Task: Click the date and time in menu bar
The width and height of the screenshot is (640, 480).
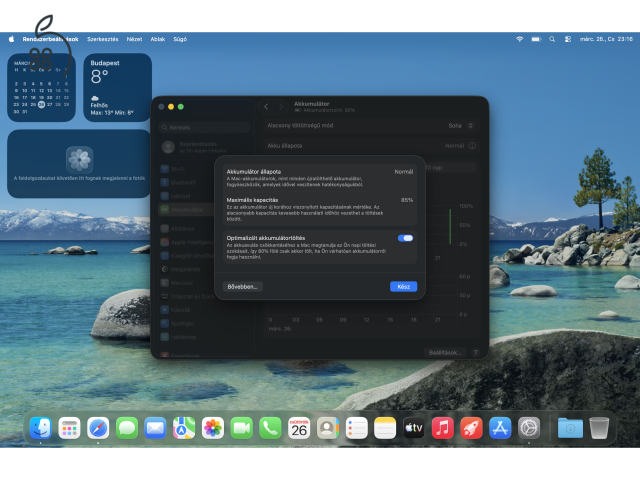Action: coord(606,39)
